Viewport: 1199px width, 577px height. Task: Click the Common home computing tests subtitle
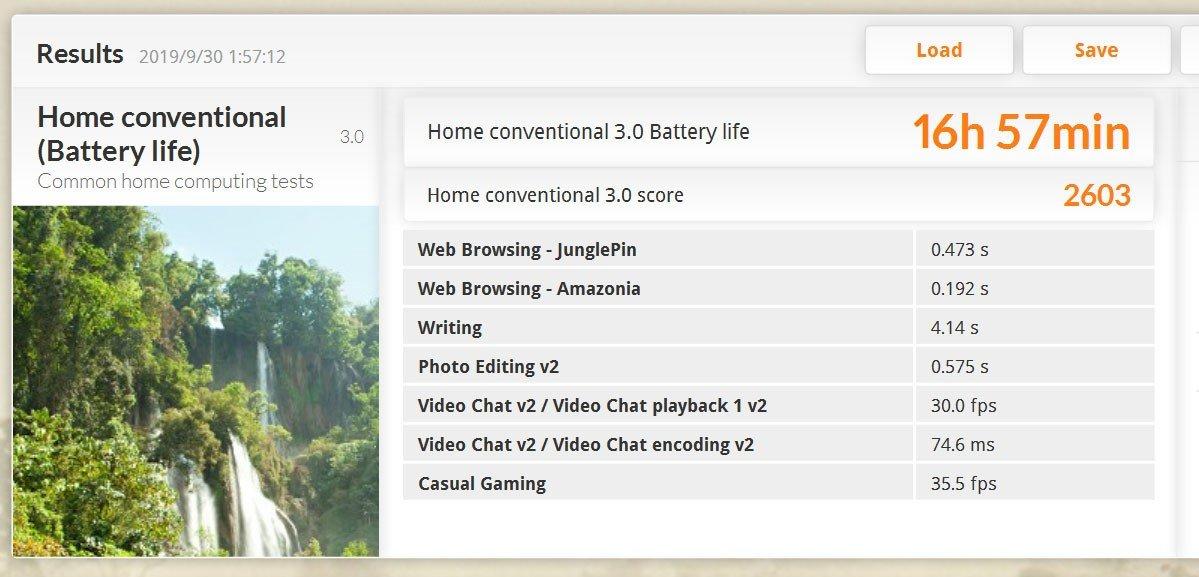[175, 181]
